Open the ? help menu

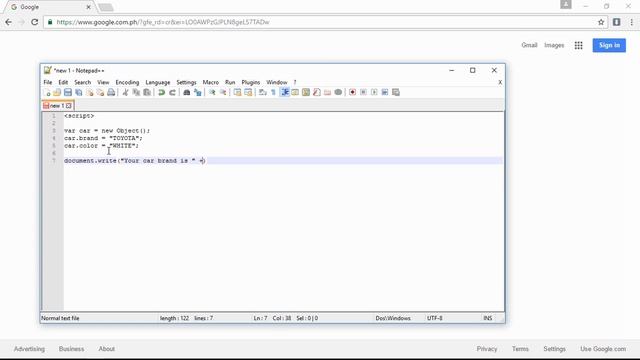295,82
